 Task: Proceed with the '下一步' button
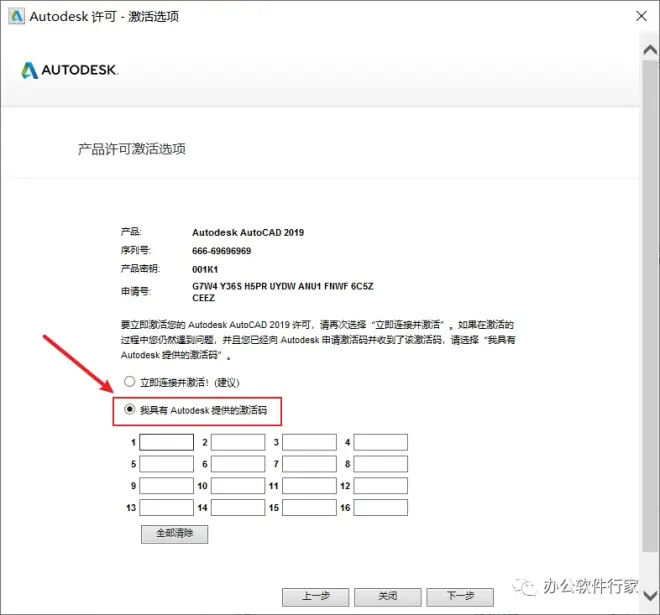pos(460,596)
